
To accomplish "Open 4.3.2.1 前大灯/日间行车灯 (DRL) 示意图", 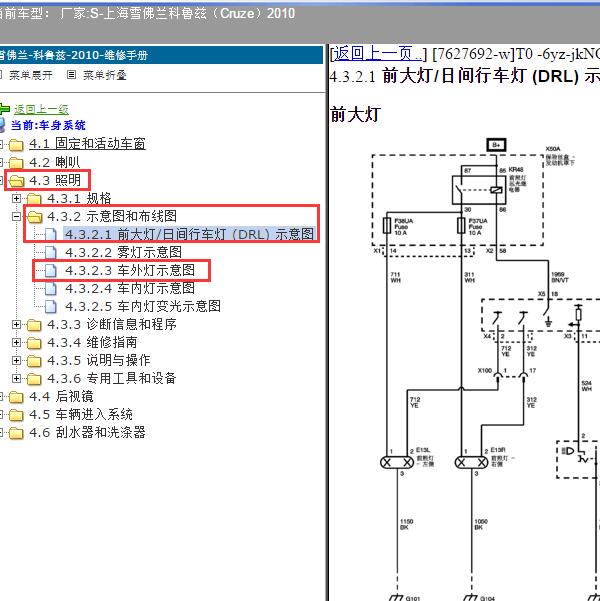I will 189,234.
